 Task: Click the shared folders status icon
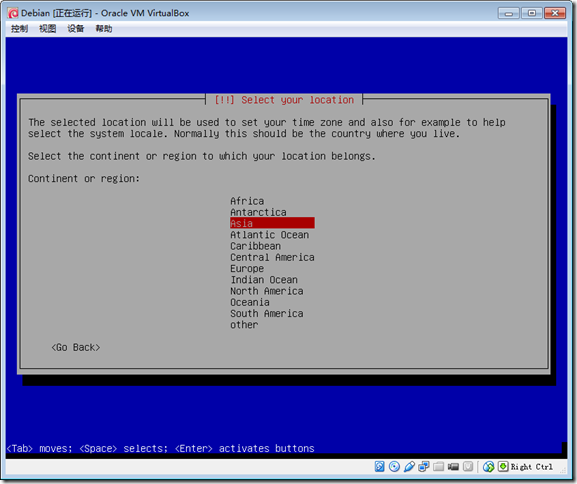pyautogui.click(x=438, y=467)
